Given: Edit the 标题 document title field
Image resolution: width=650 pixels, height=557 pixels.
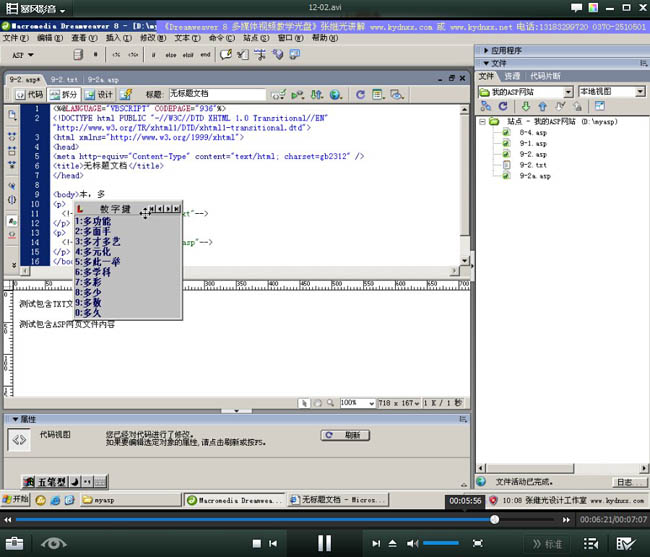Looking at the screenshot, I should click(217, 94).
